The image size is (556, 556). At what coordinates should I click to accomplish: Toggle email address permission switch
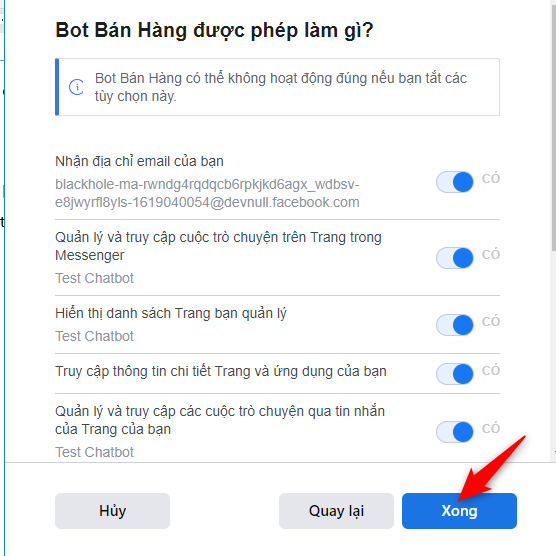tap(455, 182)
